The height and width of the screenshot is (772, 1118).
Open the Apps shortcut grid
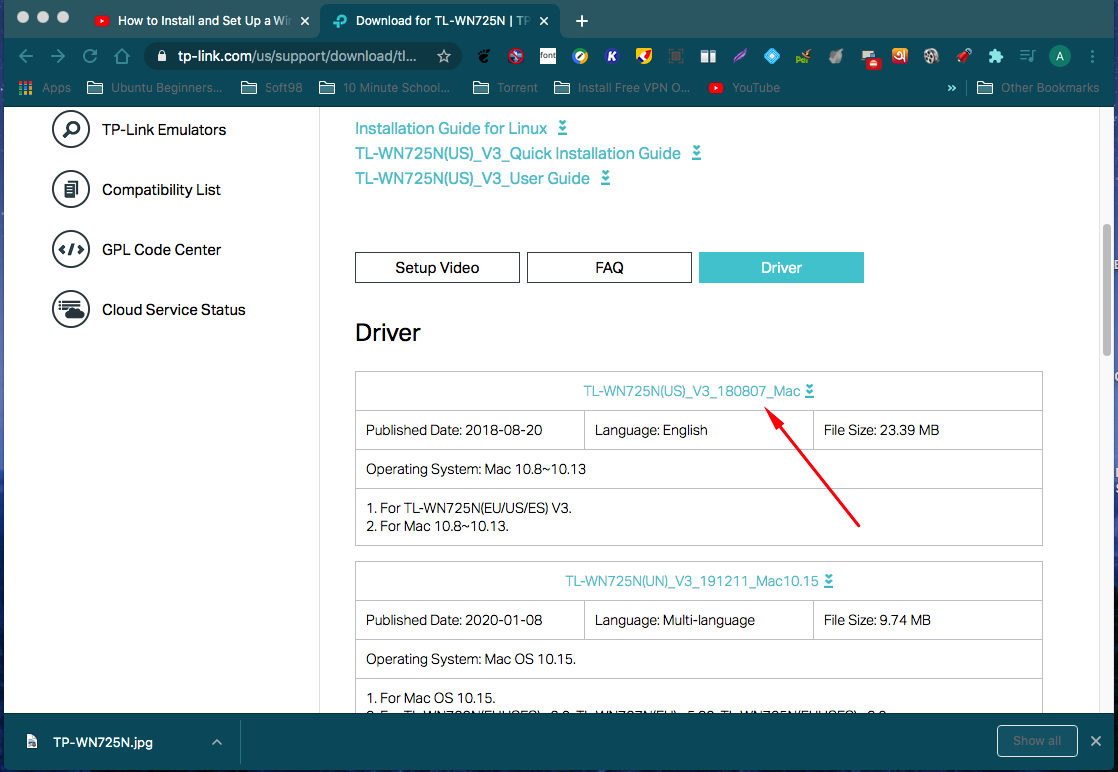pos(44,88)
